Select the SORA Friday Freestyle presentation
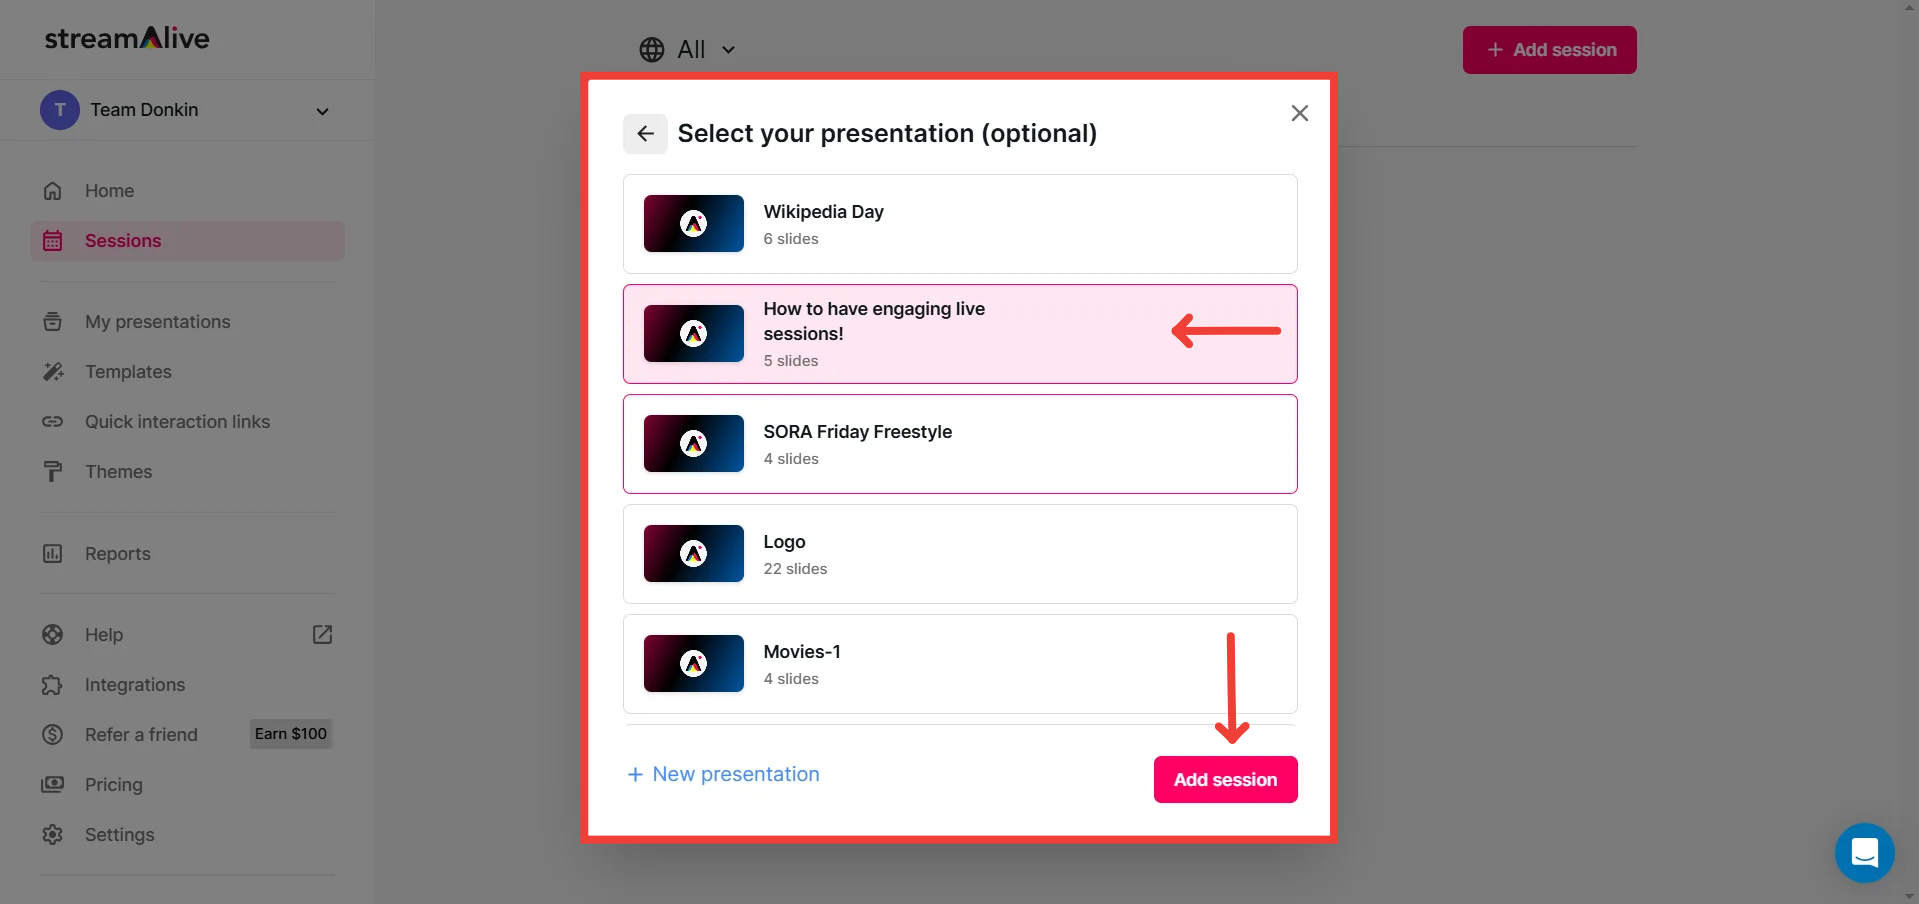The height and width of the screenshot is (904, 1919). (960, 444)
